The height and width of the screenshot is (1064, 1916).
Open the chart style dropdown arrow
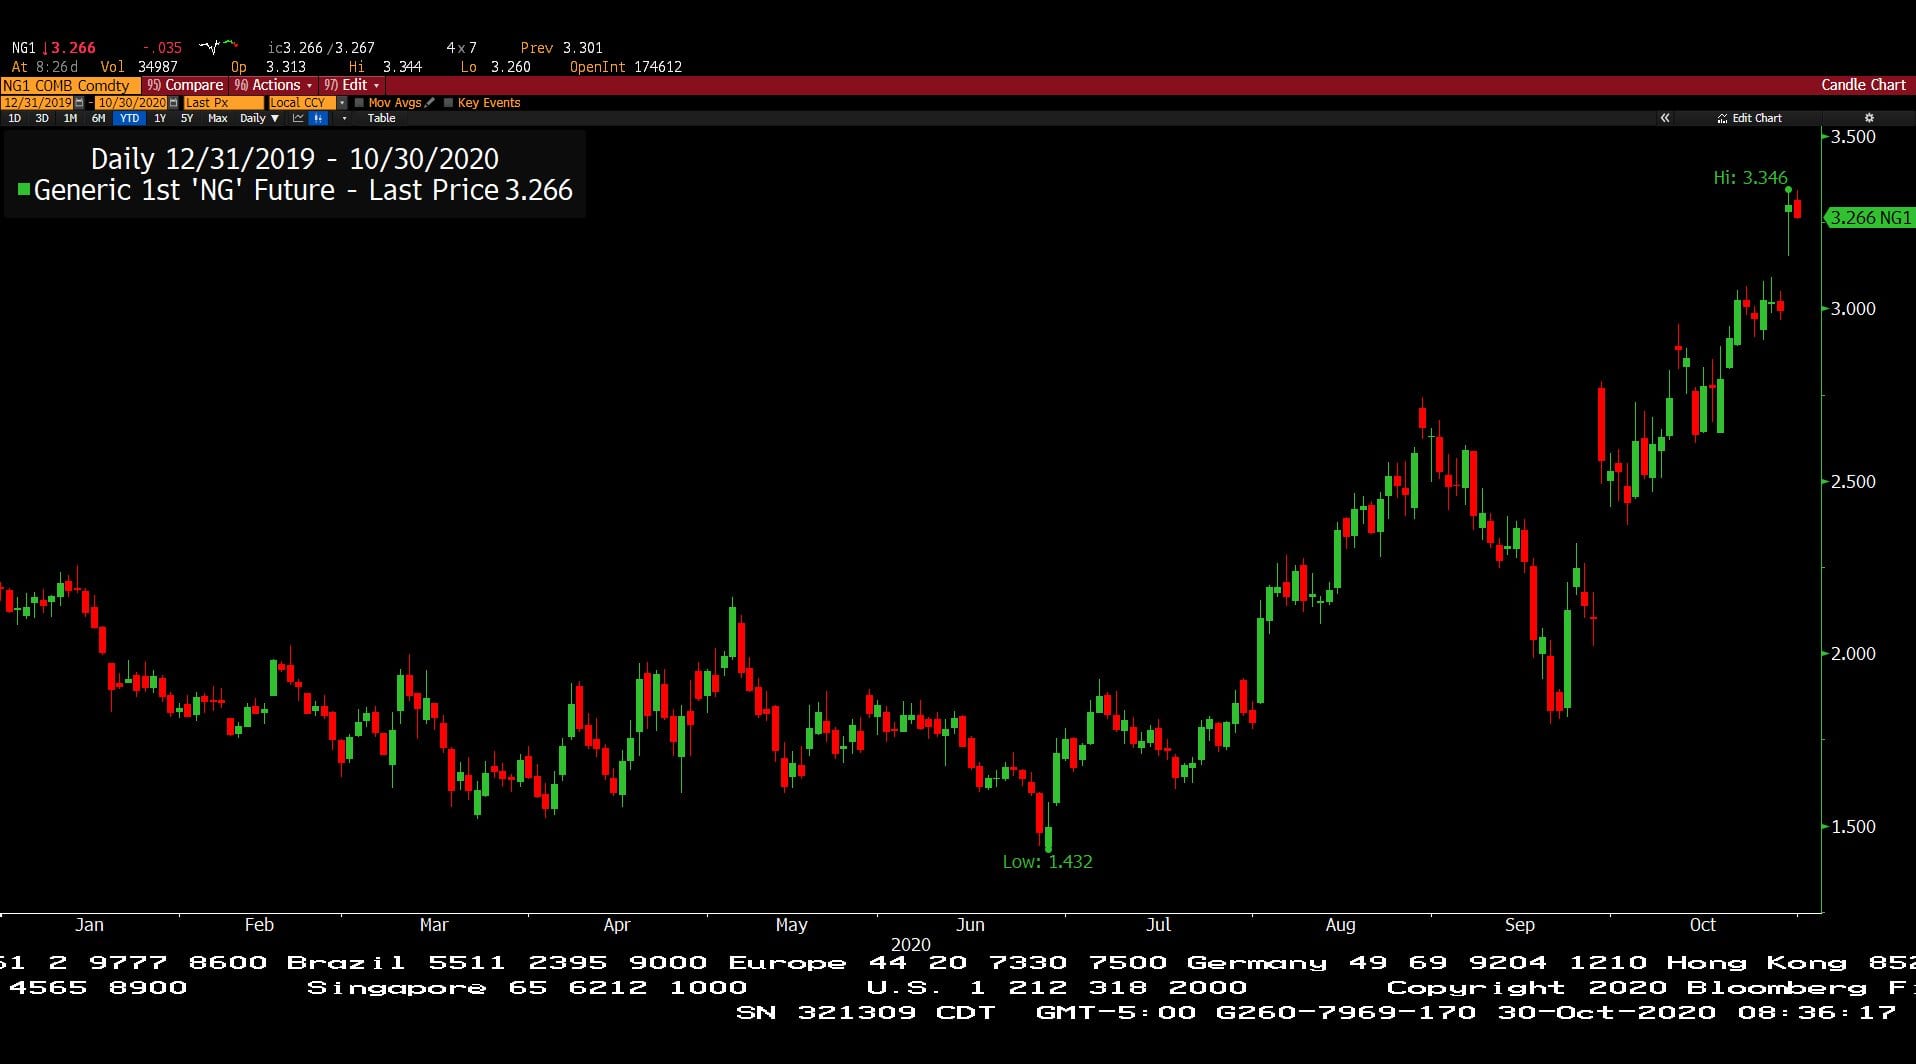(344, 118)
